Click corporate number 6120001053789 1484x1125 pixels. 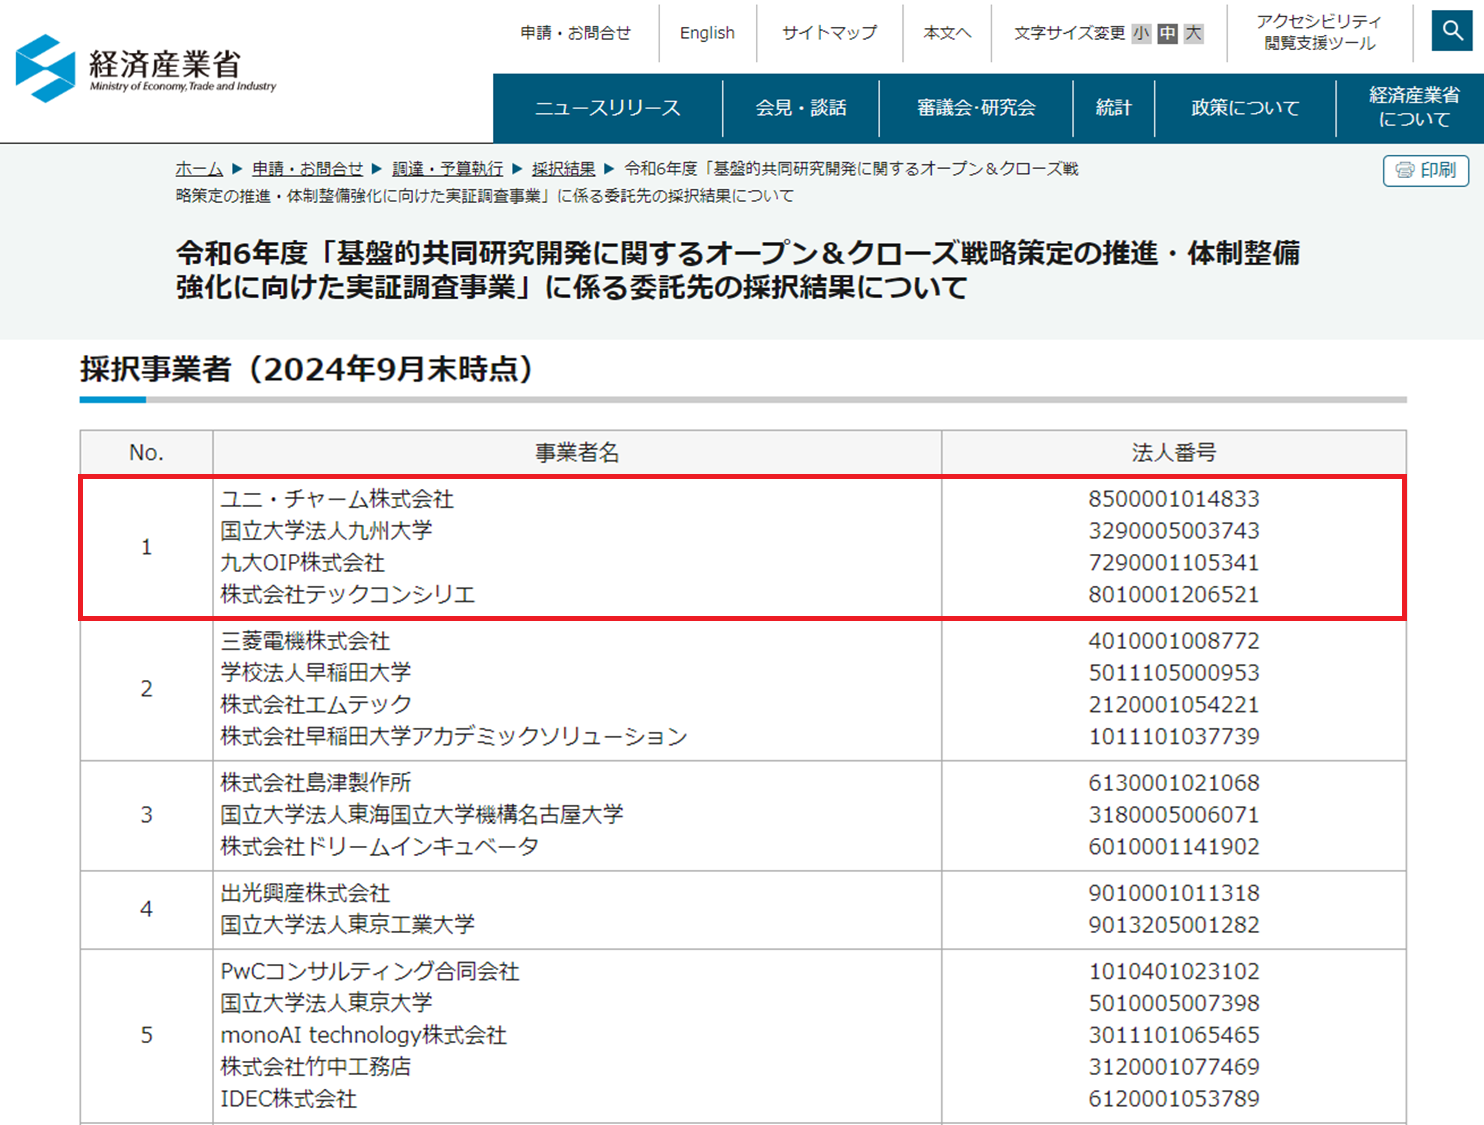pos(1174,1099)
